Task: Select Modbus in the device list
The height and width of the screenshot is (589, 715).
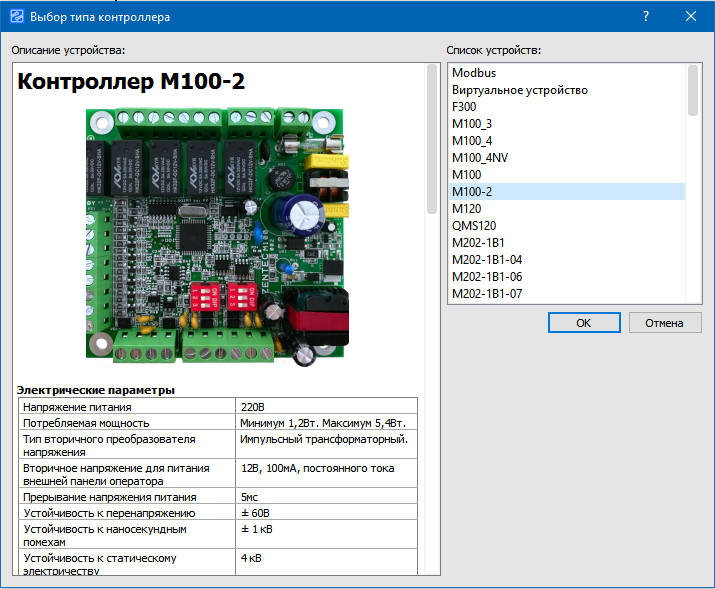Action: 473,73
